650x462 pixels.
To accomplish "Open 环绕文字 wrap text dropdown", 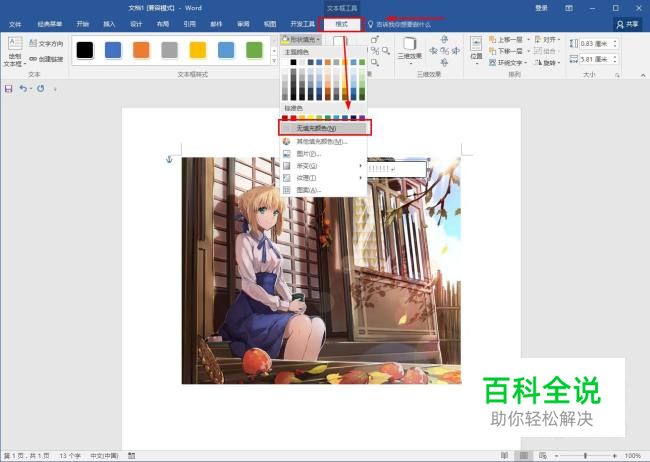I will 509,63.
